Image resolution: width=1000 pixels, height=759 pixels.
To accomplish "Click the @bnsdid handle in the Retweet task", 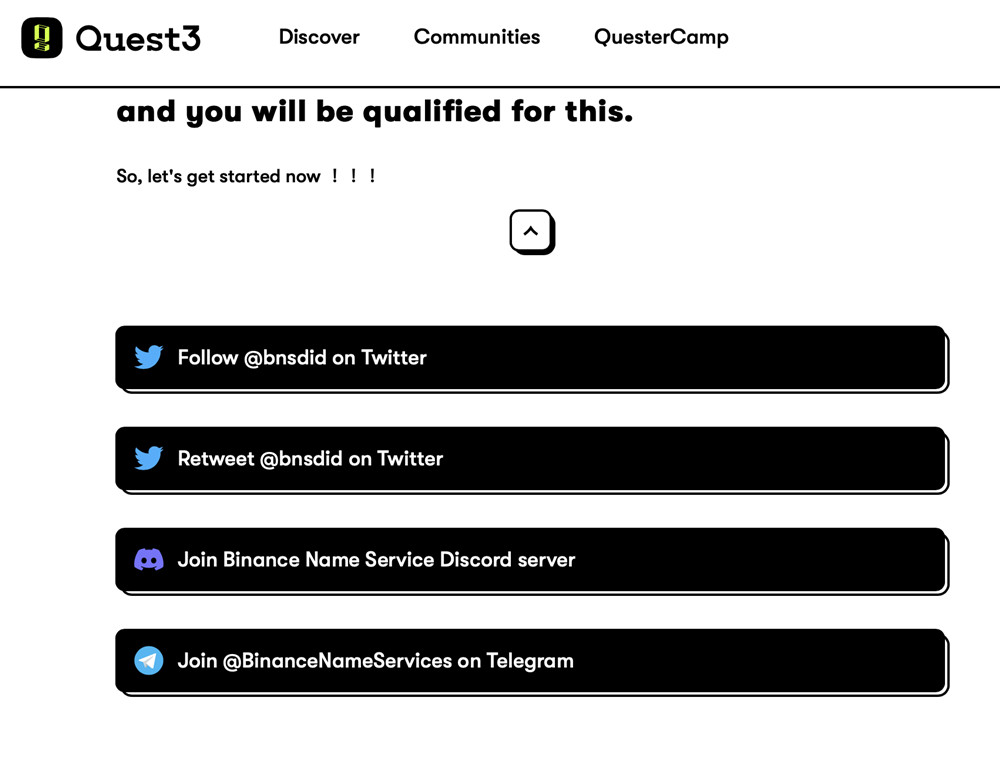I will (301, 459).
